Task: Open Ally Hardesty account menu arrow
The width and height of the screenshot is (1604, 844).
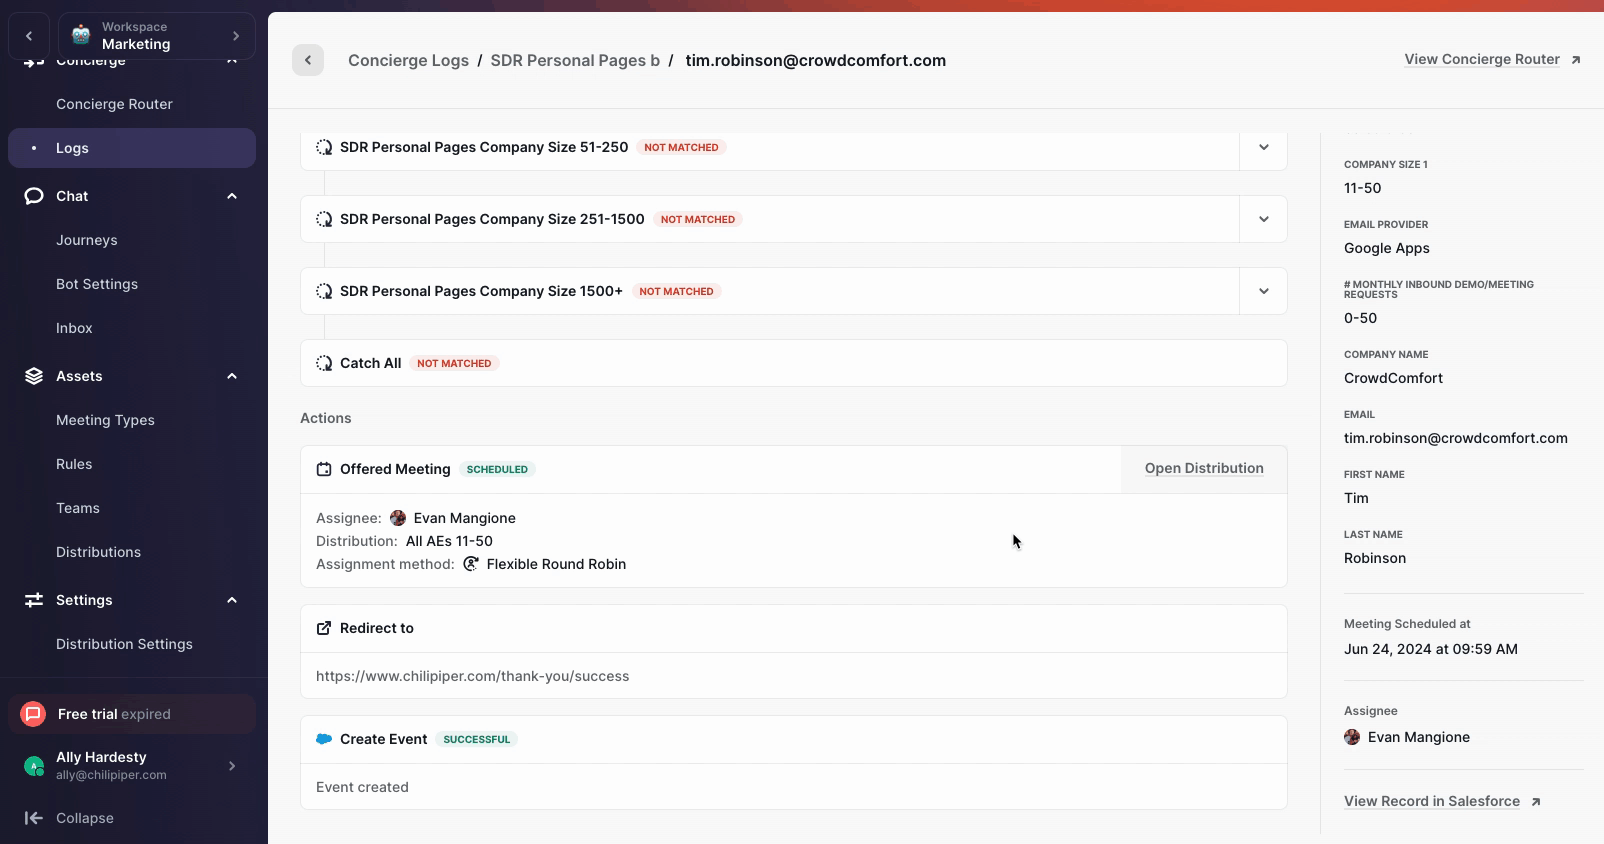Action: pos(232,766)
